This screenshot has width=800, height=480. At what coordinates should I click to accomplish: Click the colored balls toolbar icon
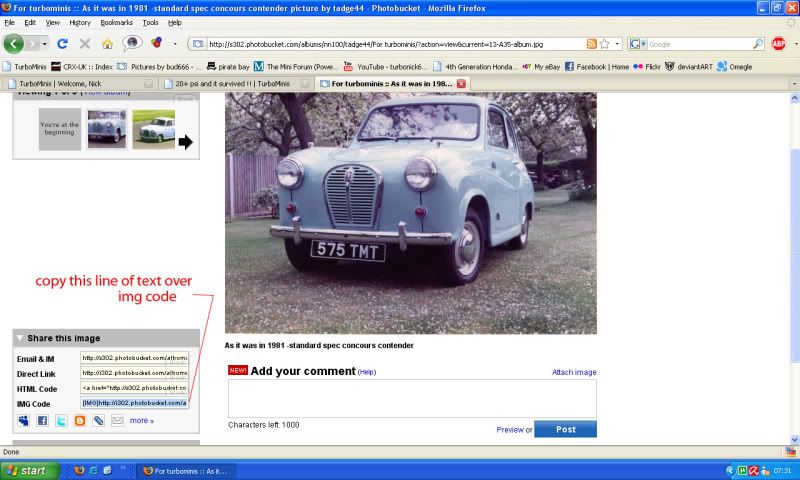coord(157,43)
